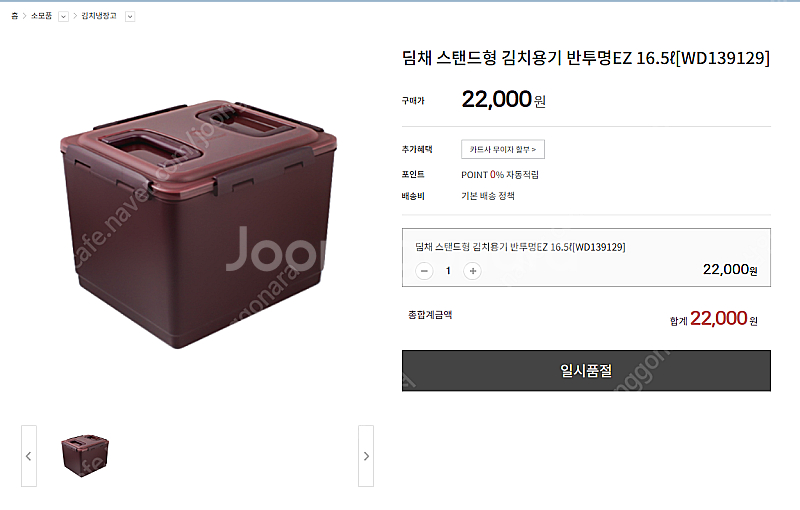Screen dimensions: 800x510
Task: Click the product title with WD139129
Action: [586, 58]
